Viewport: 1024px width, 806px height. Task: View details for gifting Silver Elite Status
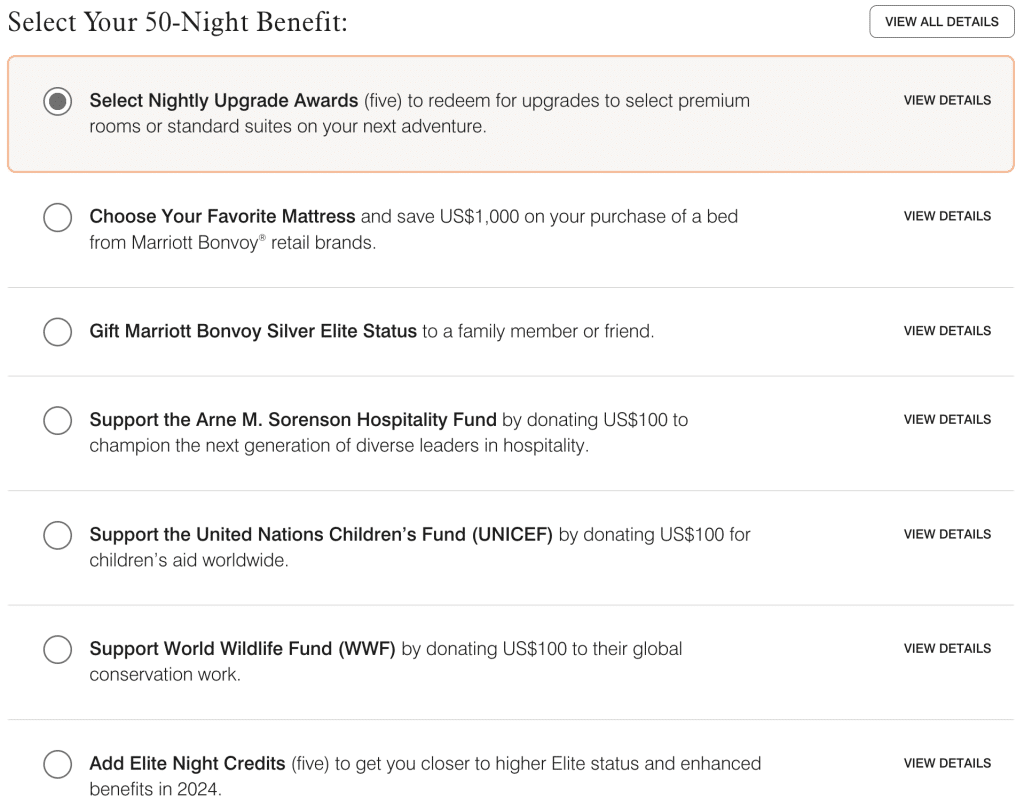pos(947,330)
